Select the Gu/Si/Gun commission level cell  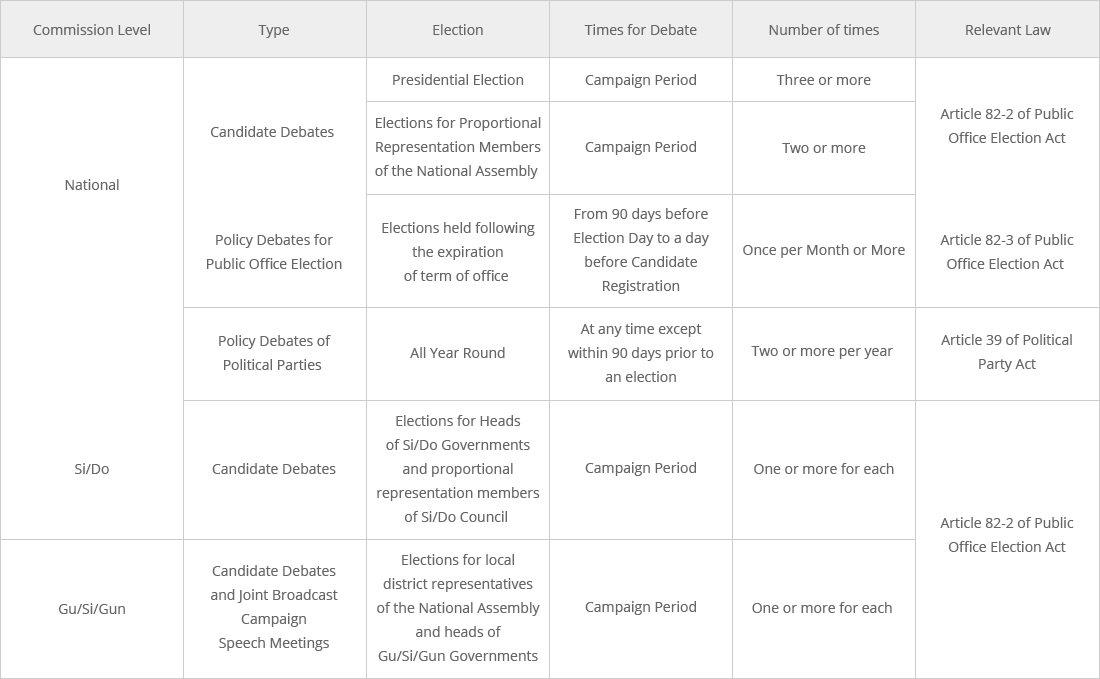(92, 609)
